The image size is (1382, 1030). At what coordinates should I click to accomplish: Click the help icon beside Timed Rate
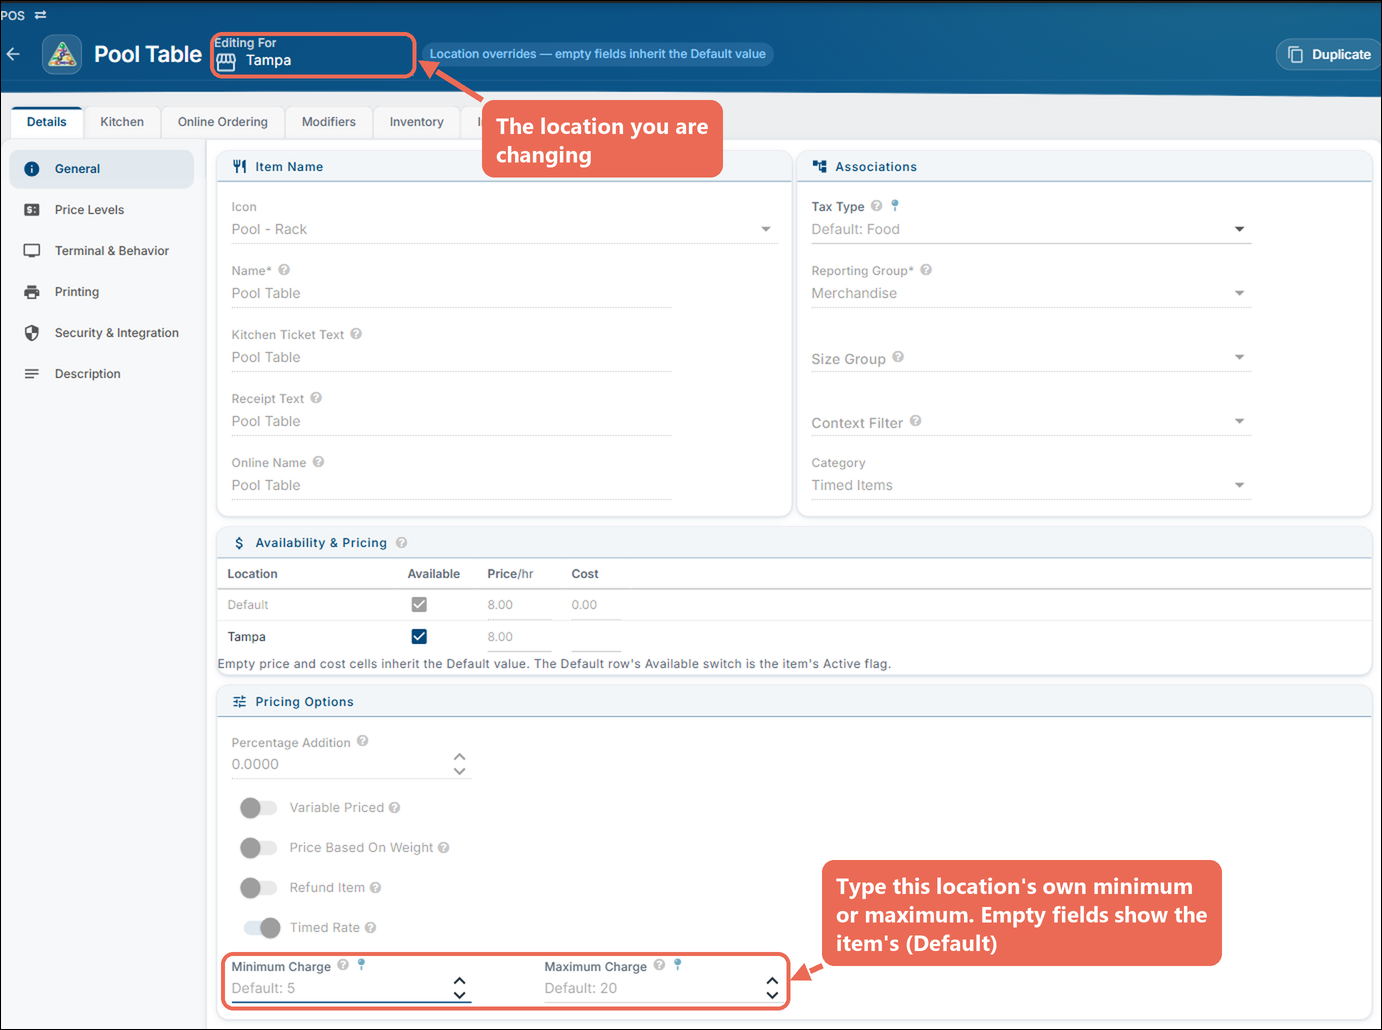click(x=370, y=928)
